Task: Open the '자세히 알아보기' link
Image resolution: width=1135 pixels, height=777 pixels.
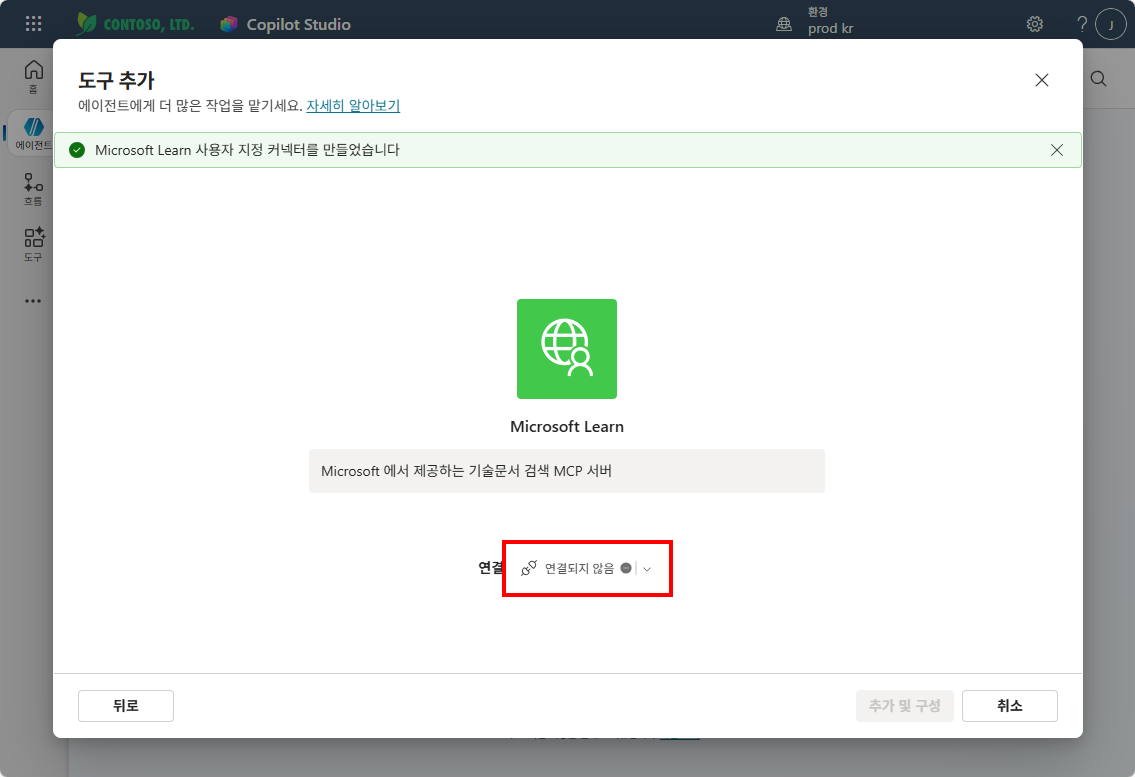Action: pyautogui.click(x=353, y=106)
